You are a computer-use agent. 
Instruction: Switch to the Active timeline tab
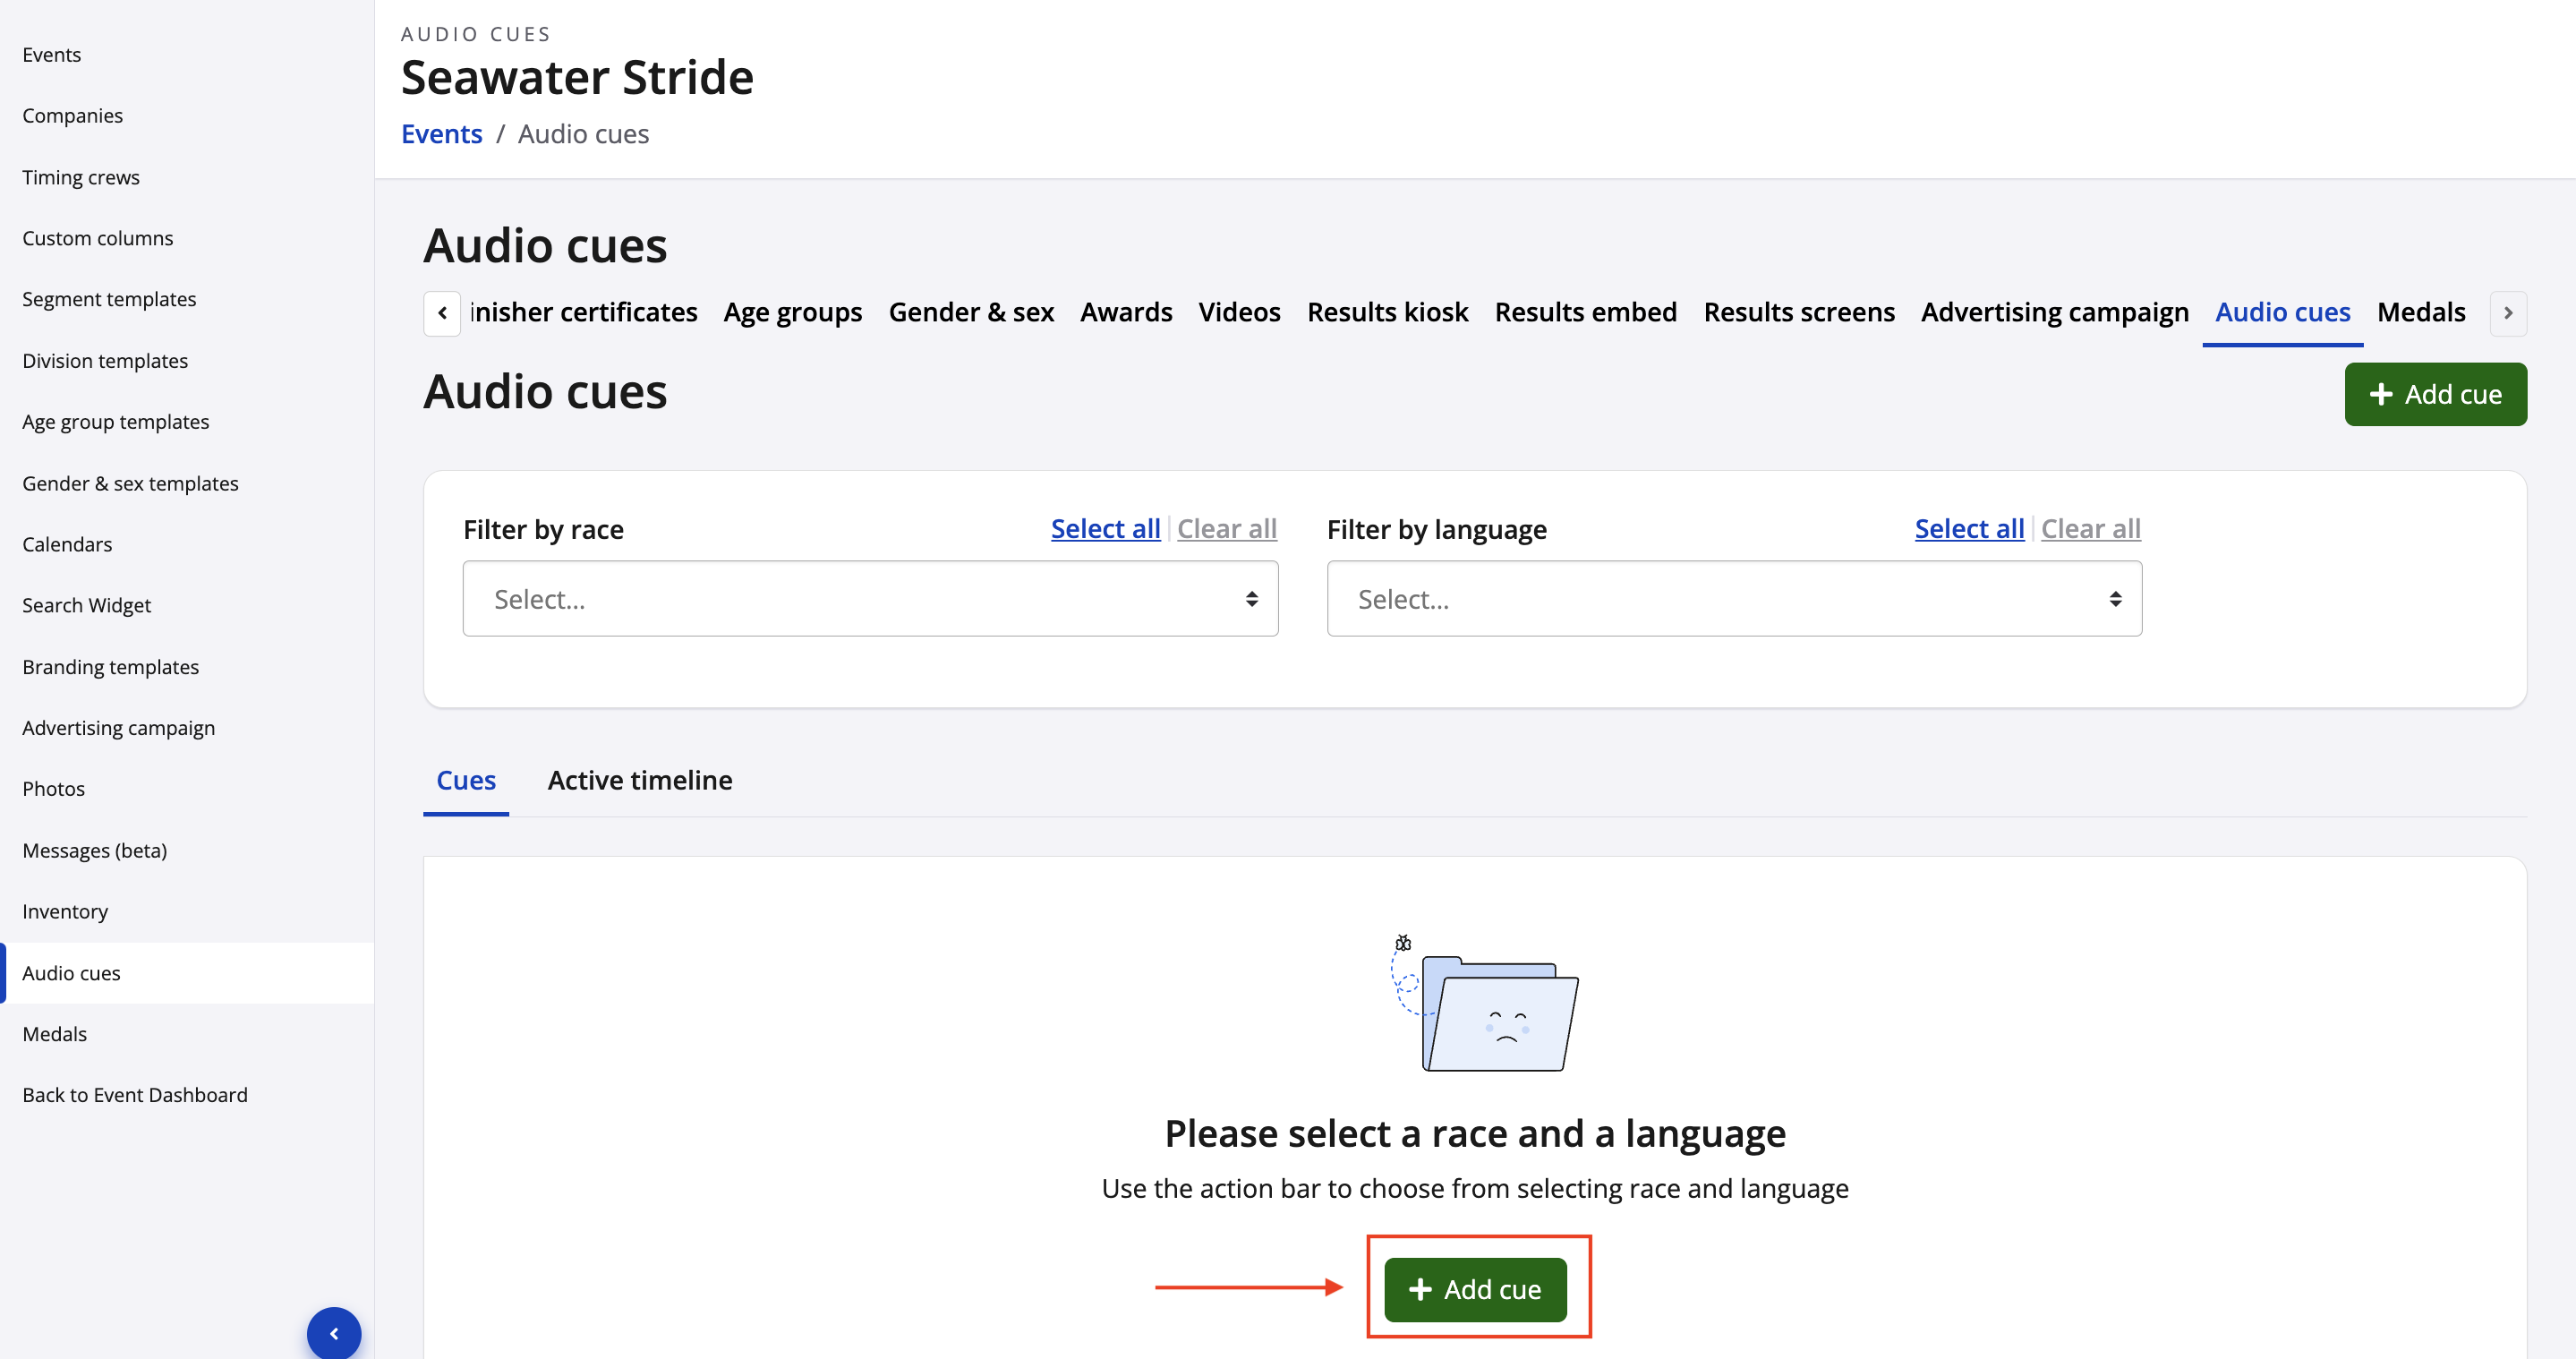639,780
